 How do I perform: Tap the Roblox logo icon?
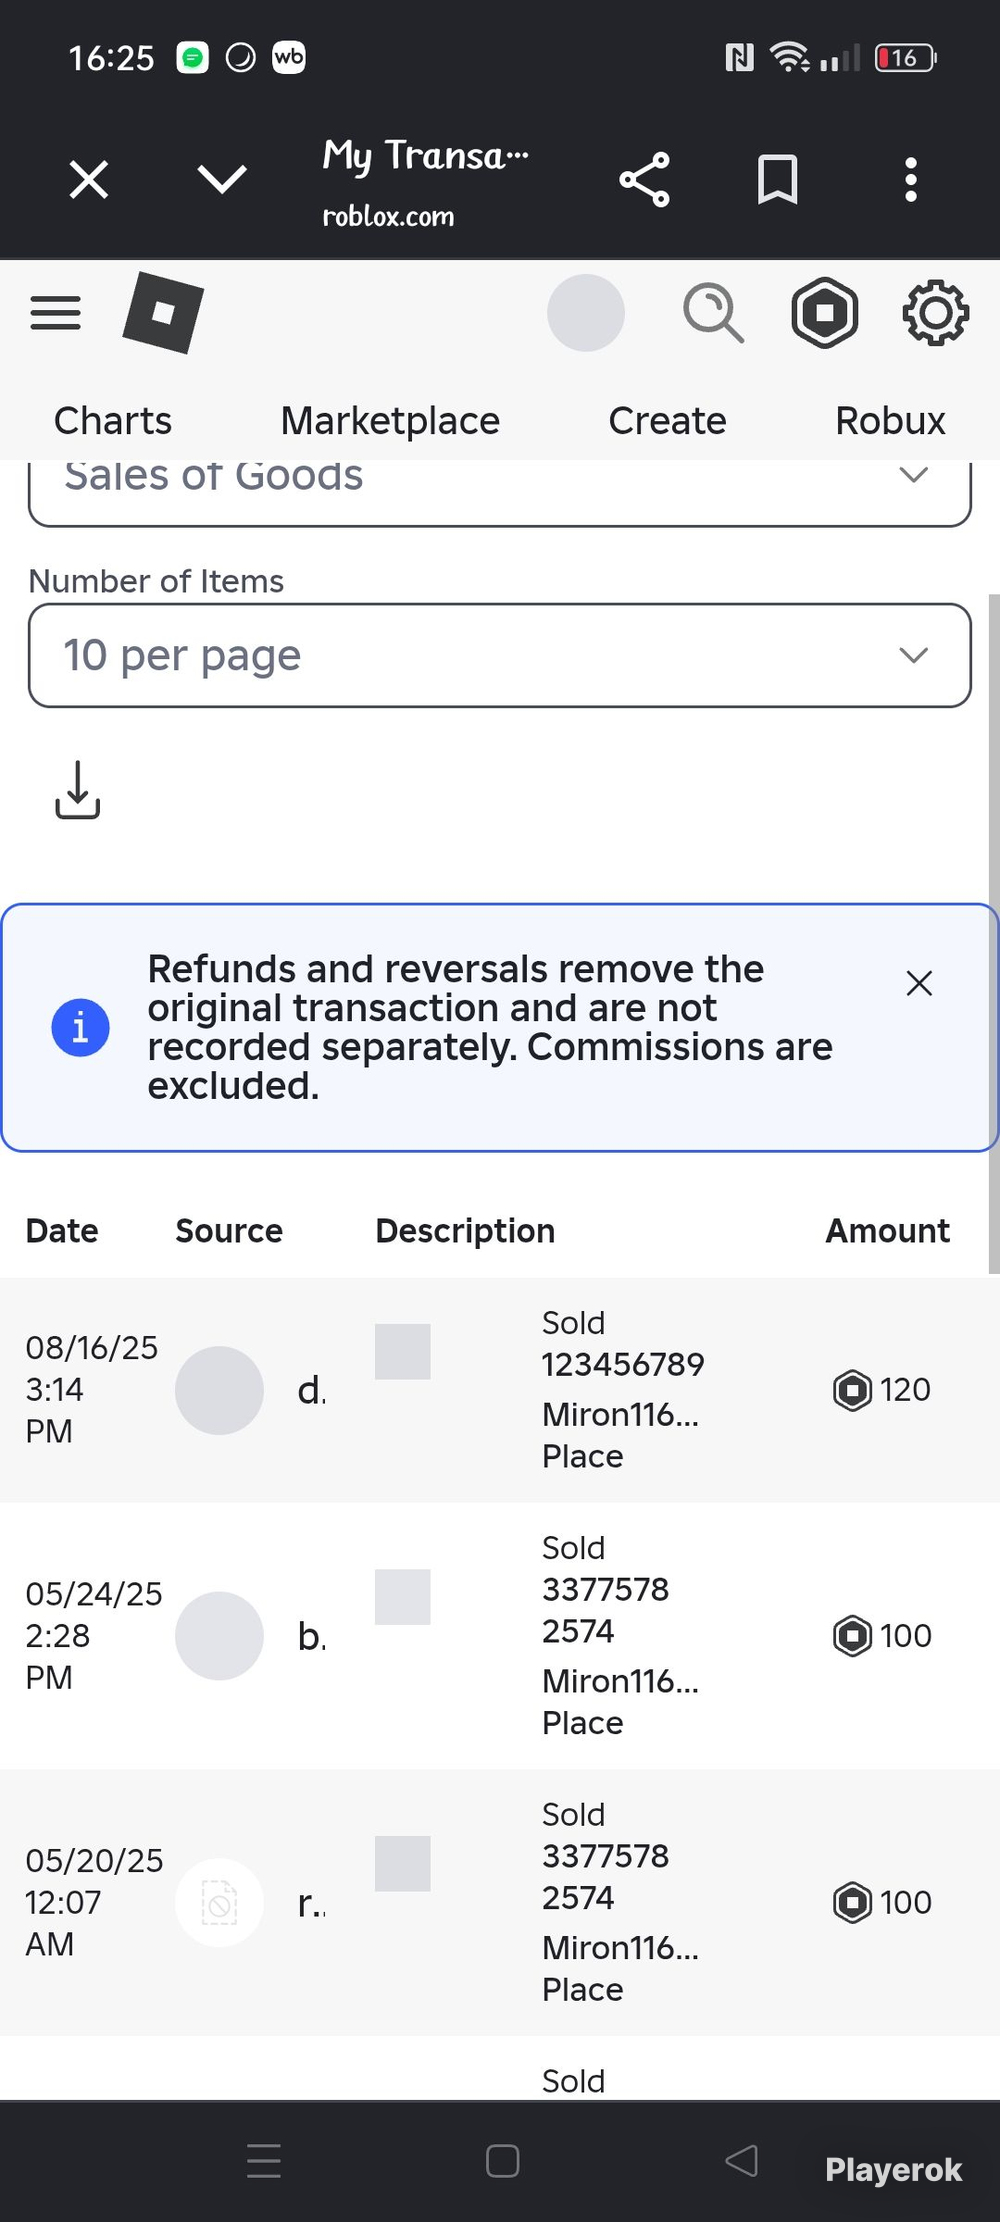163,312
